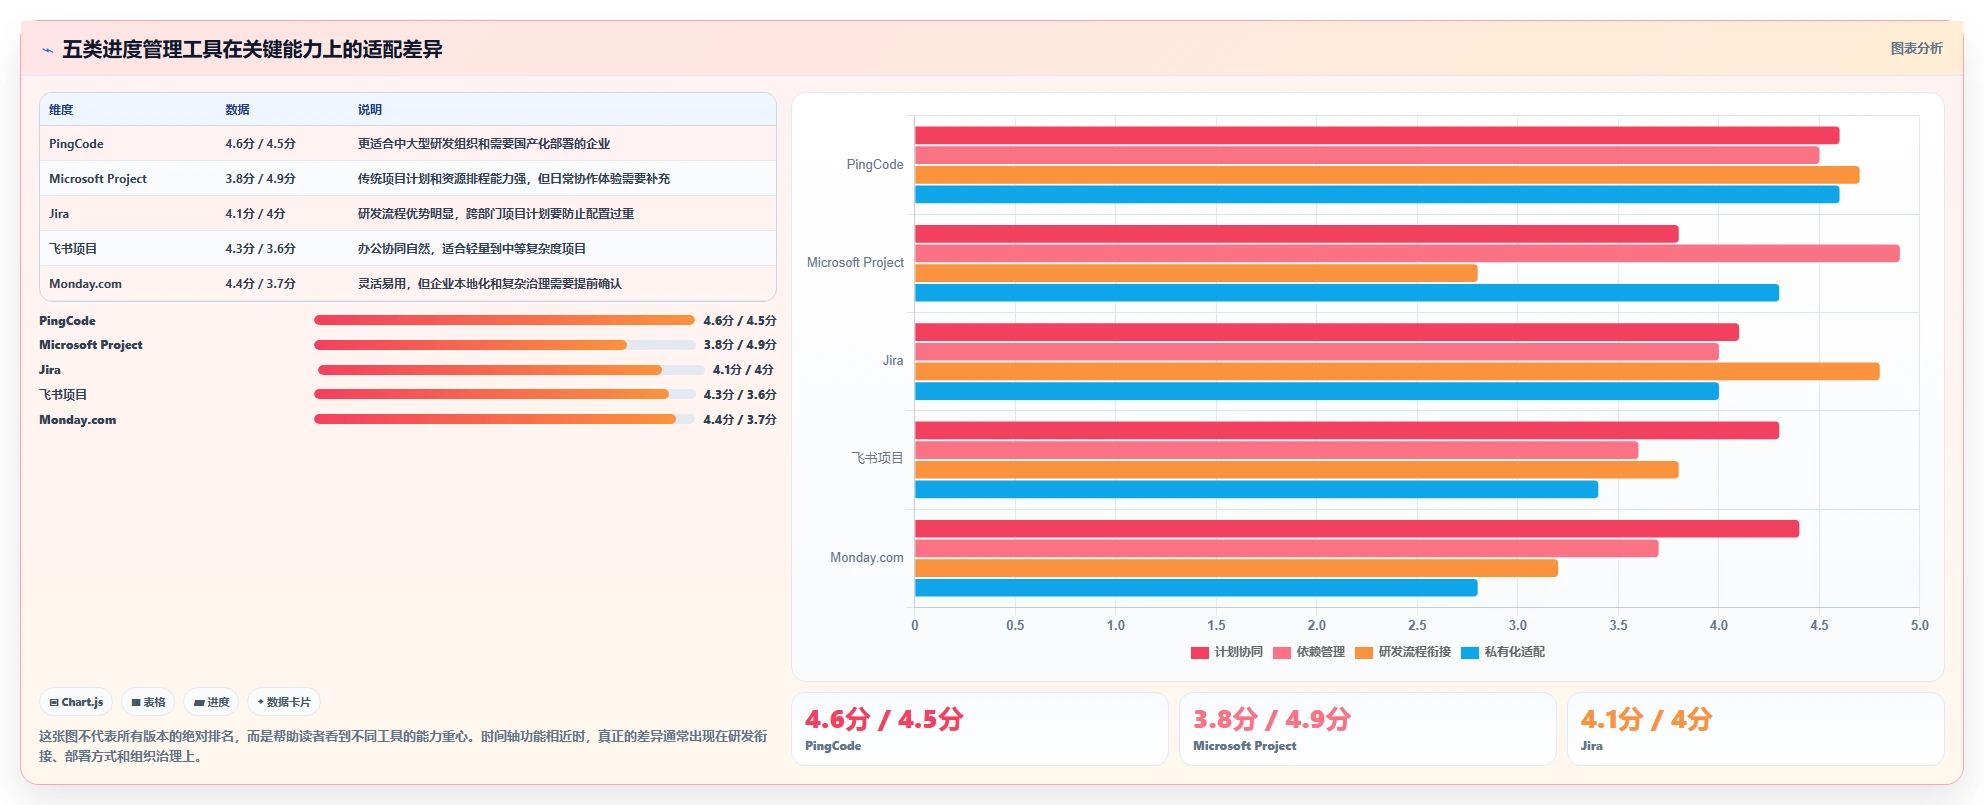Click Microsoft Project's orange 研发流程衔接 chart bar

click(x=1196, y=273)
